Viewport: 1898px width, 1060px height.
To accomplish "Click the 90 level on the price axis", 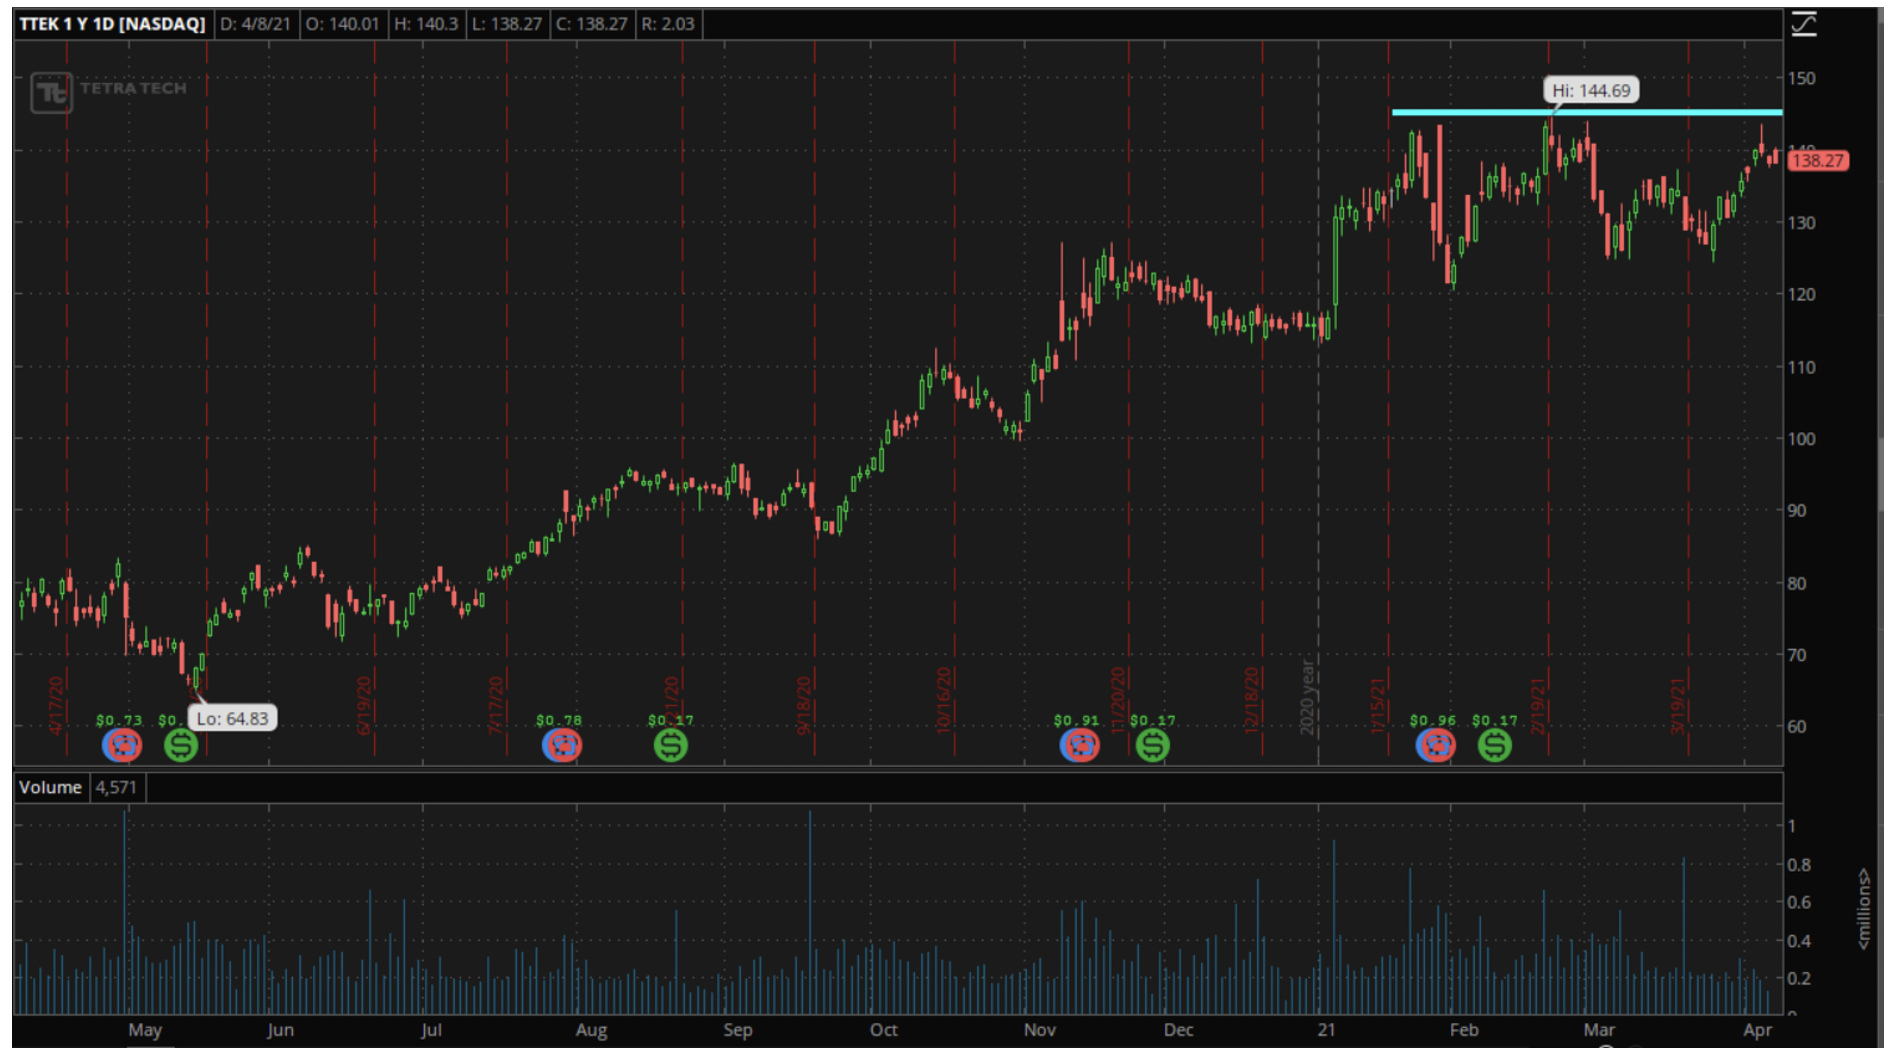I will (x=1798, y=510).
